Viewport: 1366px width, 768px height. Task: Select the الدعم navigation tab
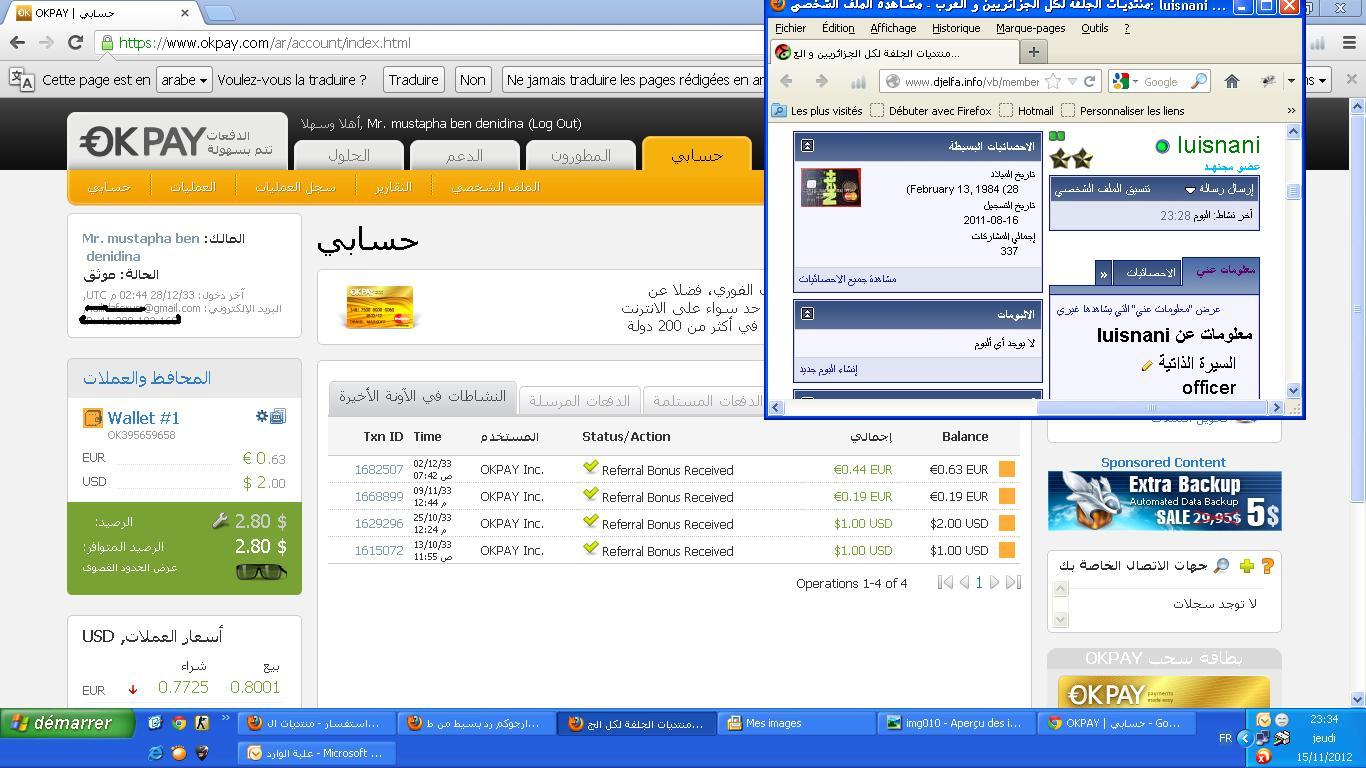464,155
